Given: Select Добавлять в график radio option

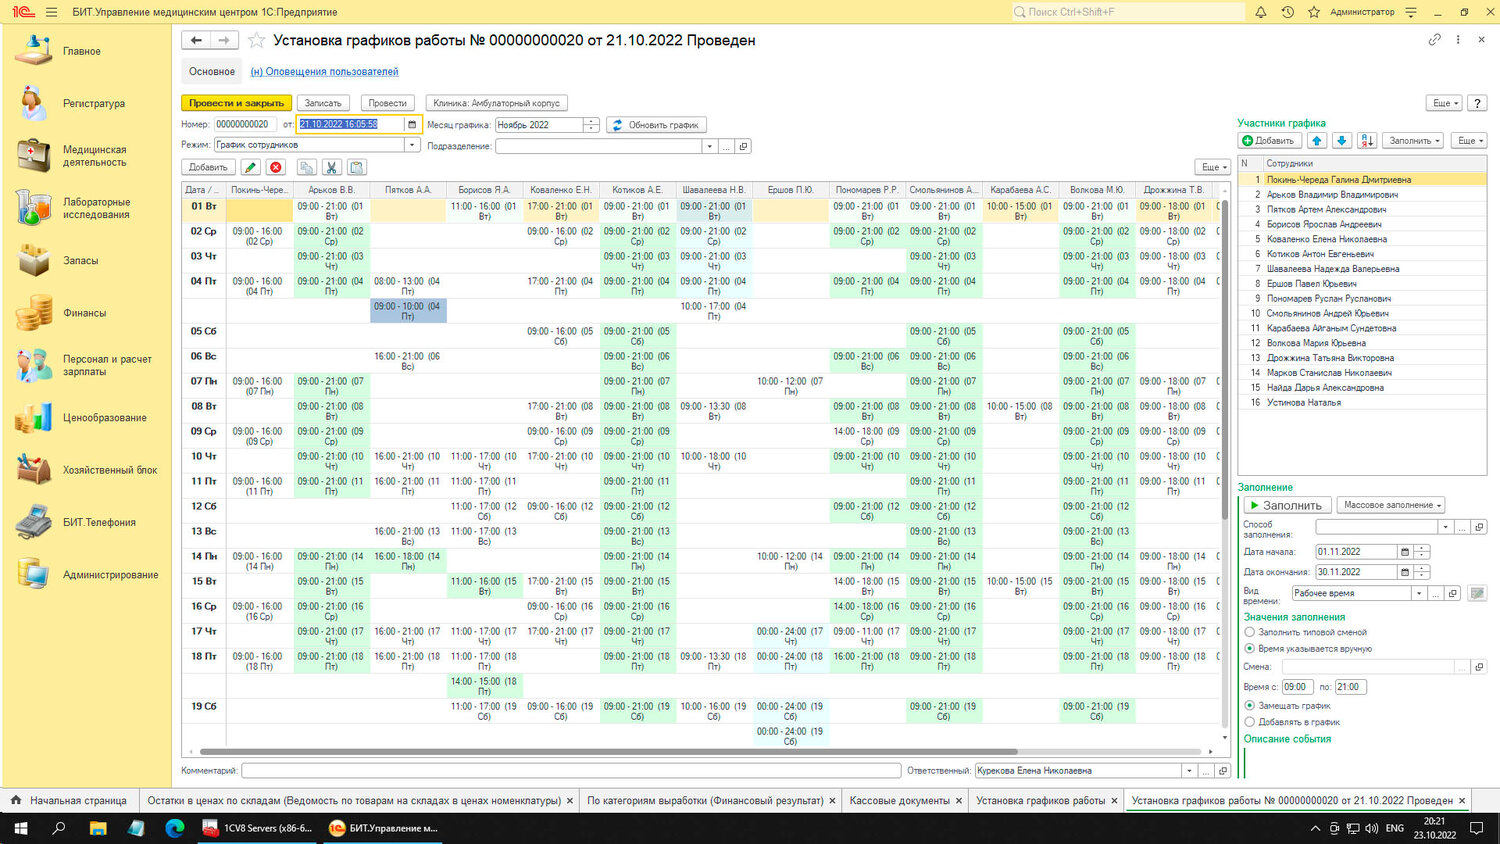Looking at the screenshot, I should [x=1249, y=721].
